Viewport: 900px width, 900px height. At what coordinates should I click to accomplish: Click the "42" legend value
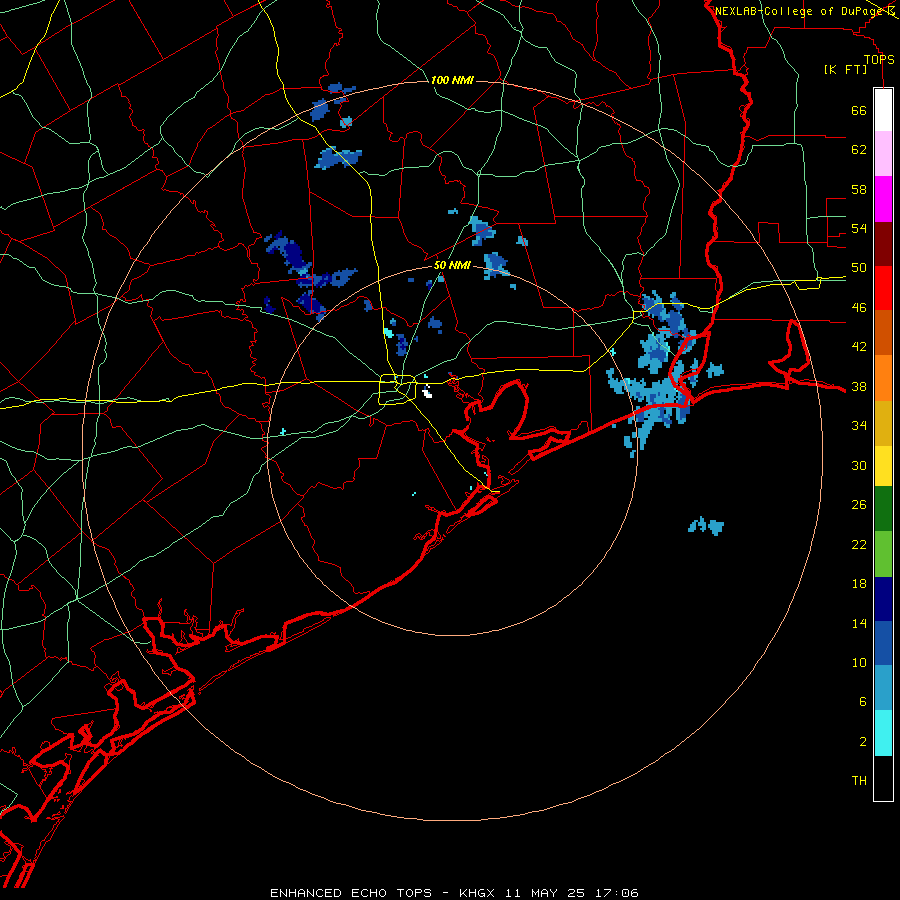[859, 347]
